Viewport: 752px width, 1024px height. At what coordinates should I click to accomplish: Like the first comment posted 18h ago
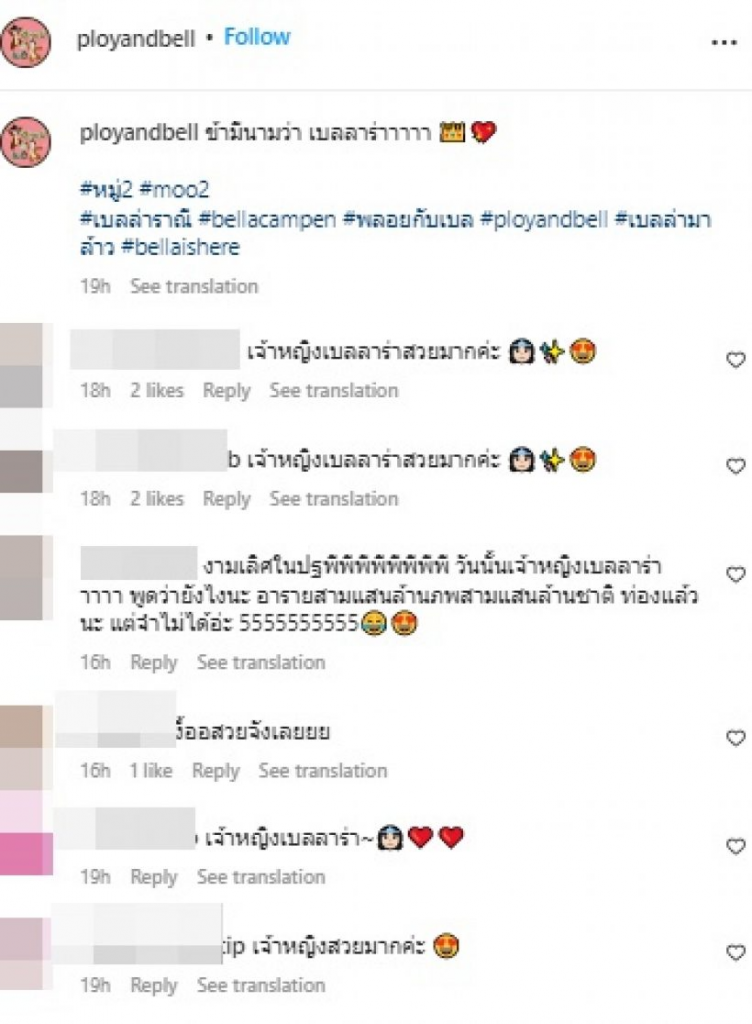click(x=736, y=360)
